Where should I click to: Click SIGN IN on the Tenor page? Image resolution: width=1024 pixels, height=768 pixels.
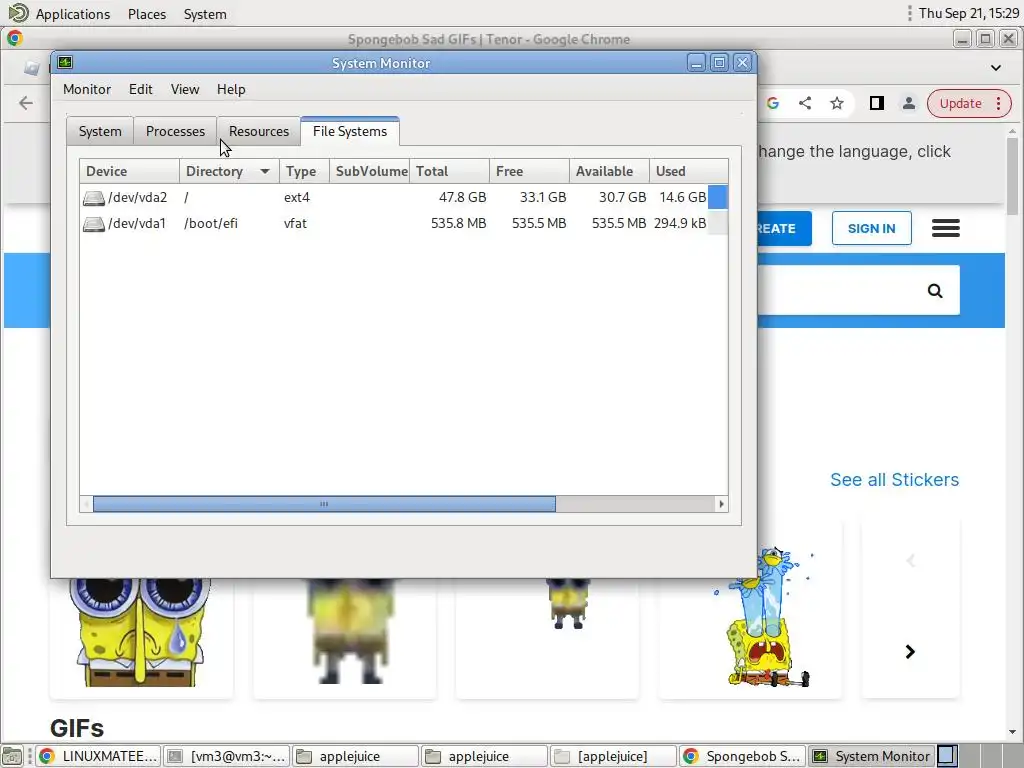871,229
